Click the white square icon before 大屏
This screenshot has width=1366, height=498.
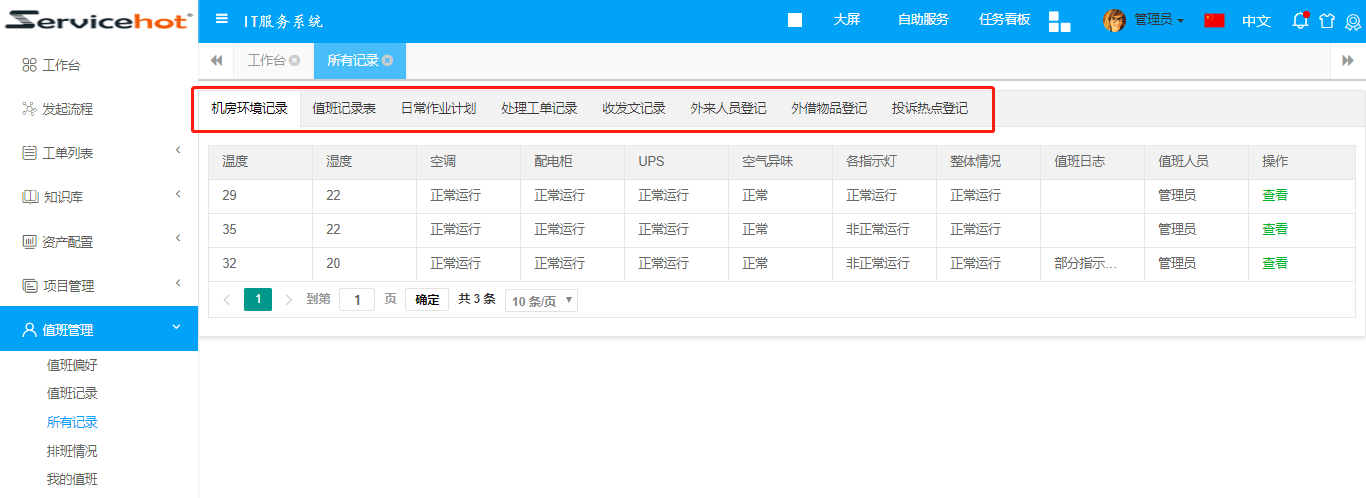click(x=795, y=20)
